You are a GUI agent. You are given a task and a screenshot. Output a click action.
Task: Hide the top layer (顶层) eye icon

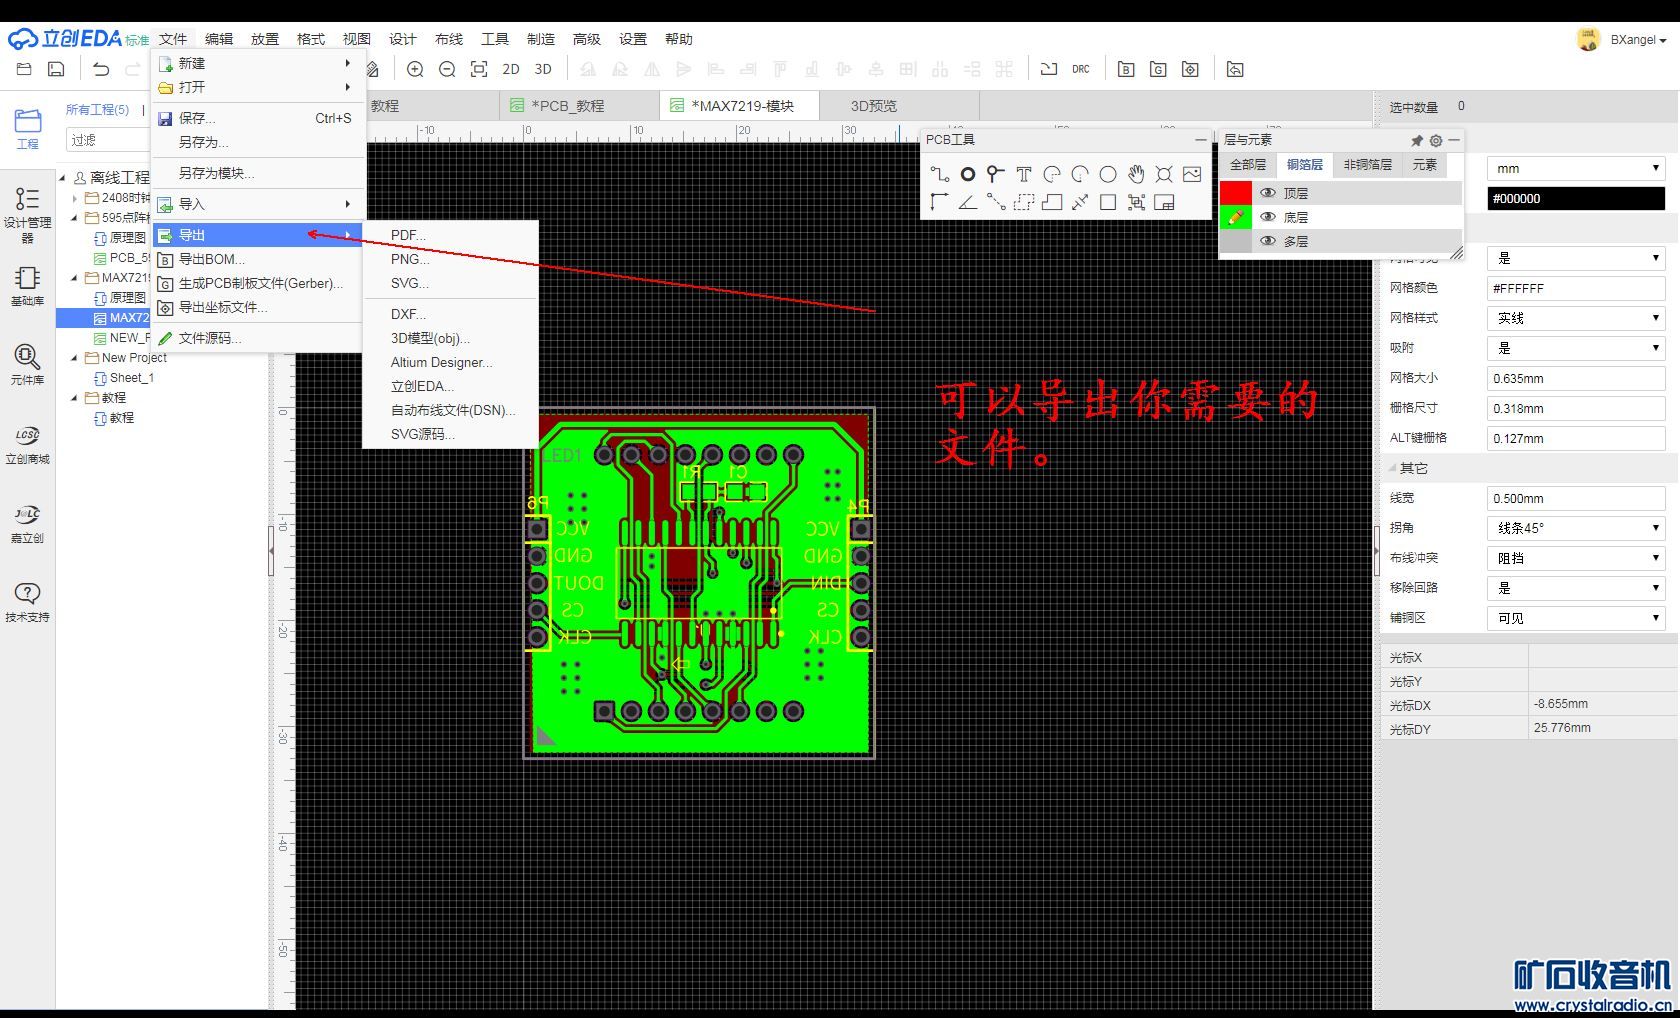(1268, 193)
